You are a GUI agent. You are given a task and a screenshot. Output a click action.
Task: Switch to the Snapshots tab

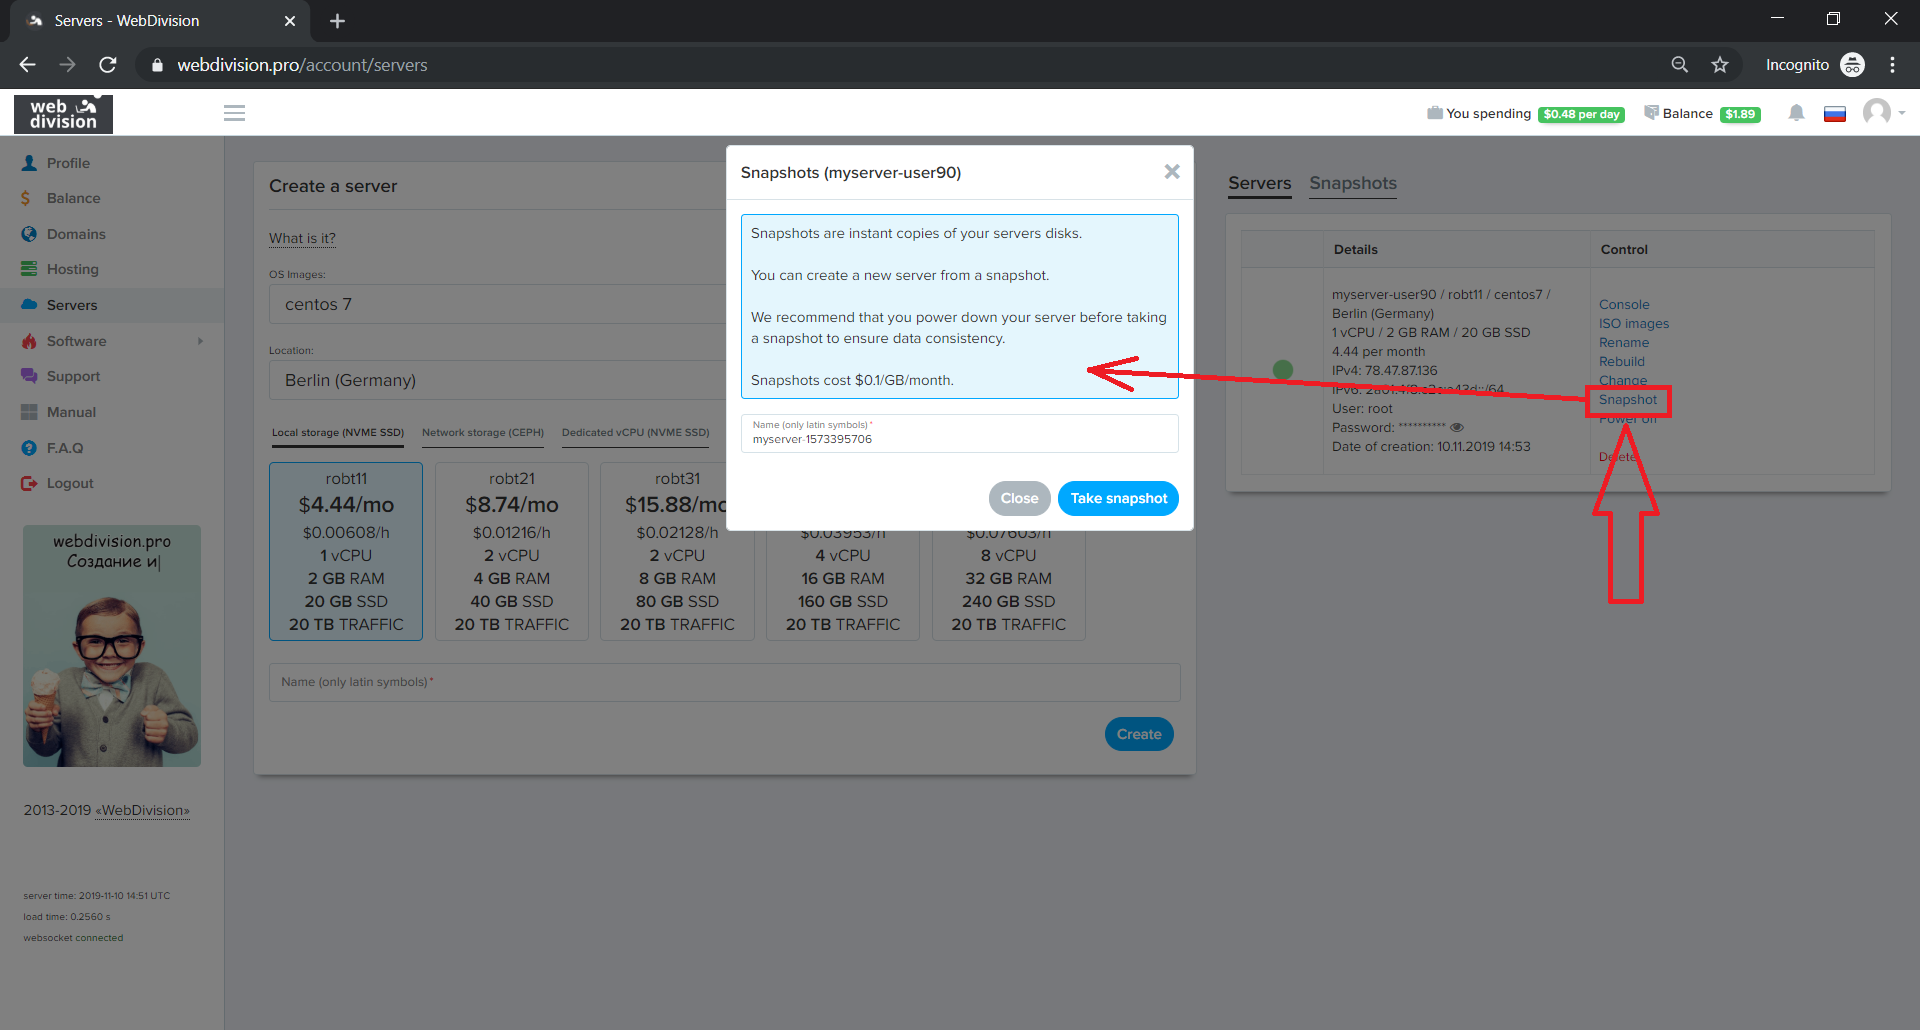tap(1352, 183)
